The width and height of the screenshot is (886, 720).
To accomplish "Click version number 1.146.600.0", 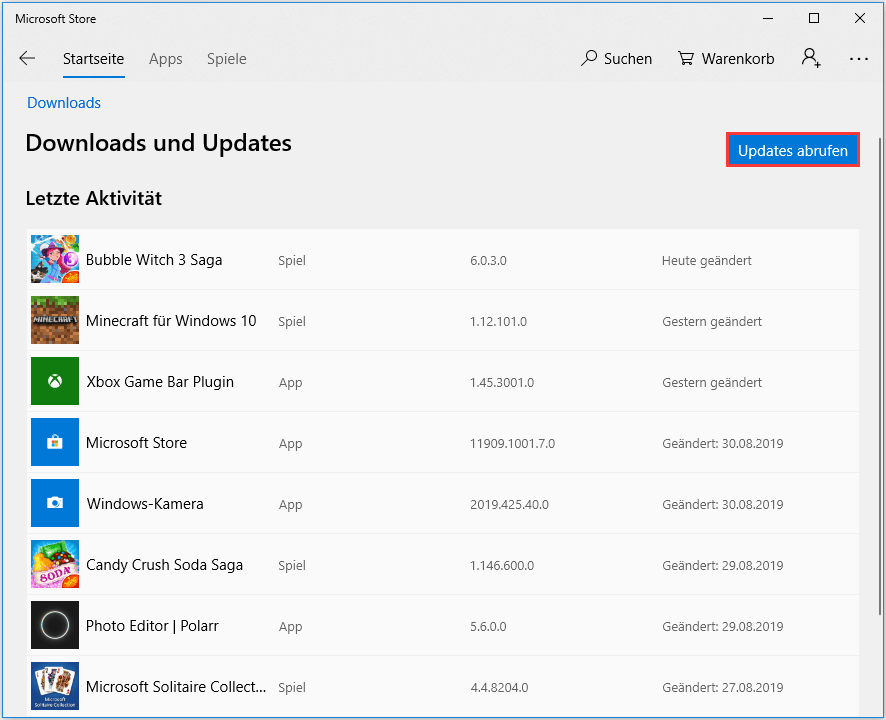I will coord(502,566).
